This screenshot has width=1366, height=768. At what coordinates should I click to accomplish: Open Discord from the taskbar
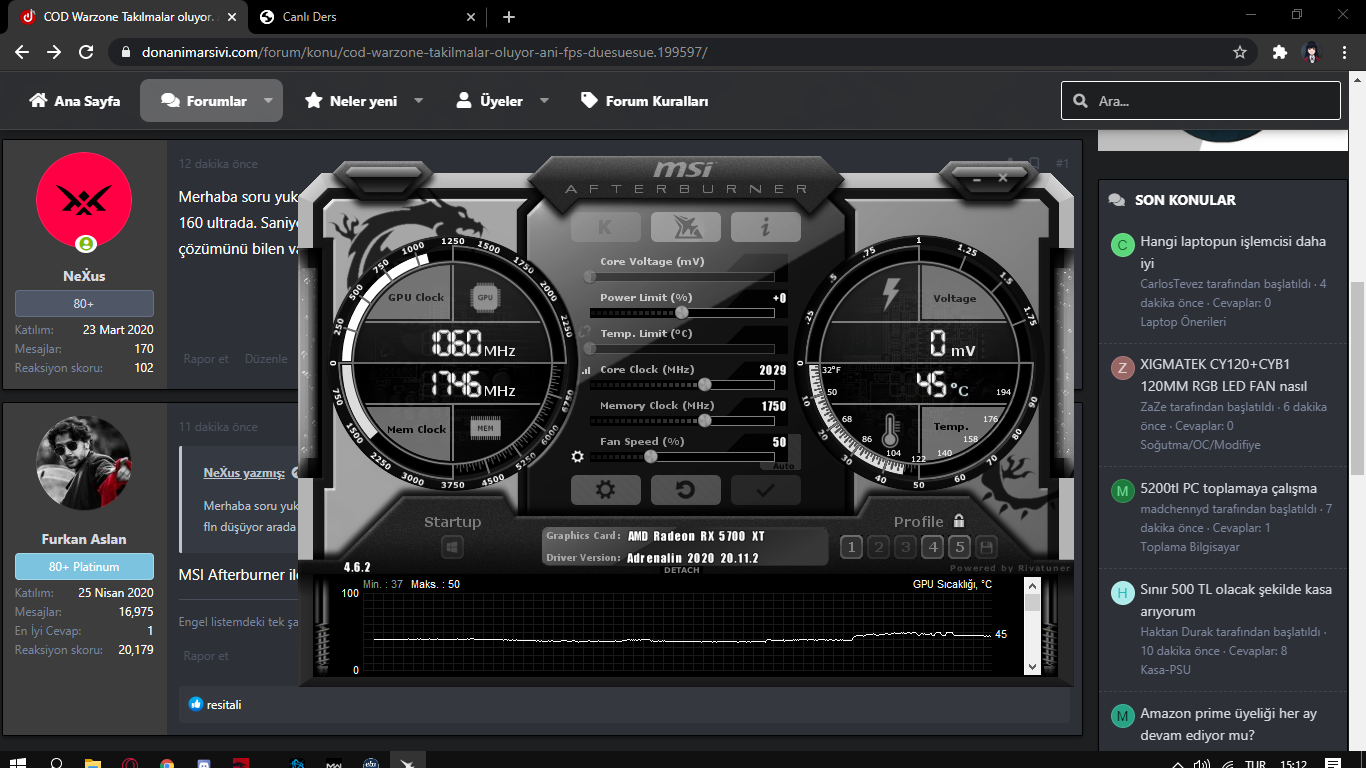[204, 763]
